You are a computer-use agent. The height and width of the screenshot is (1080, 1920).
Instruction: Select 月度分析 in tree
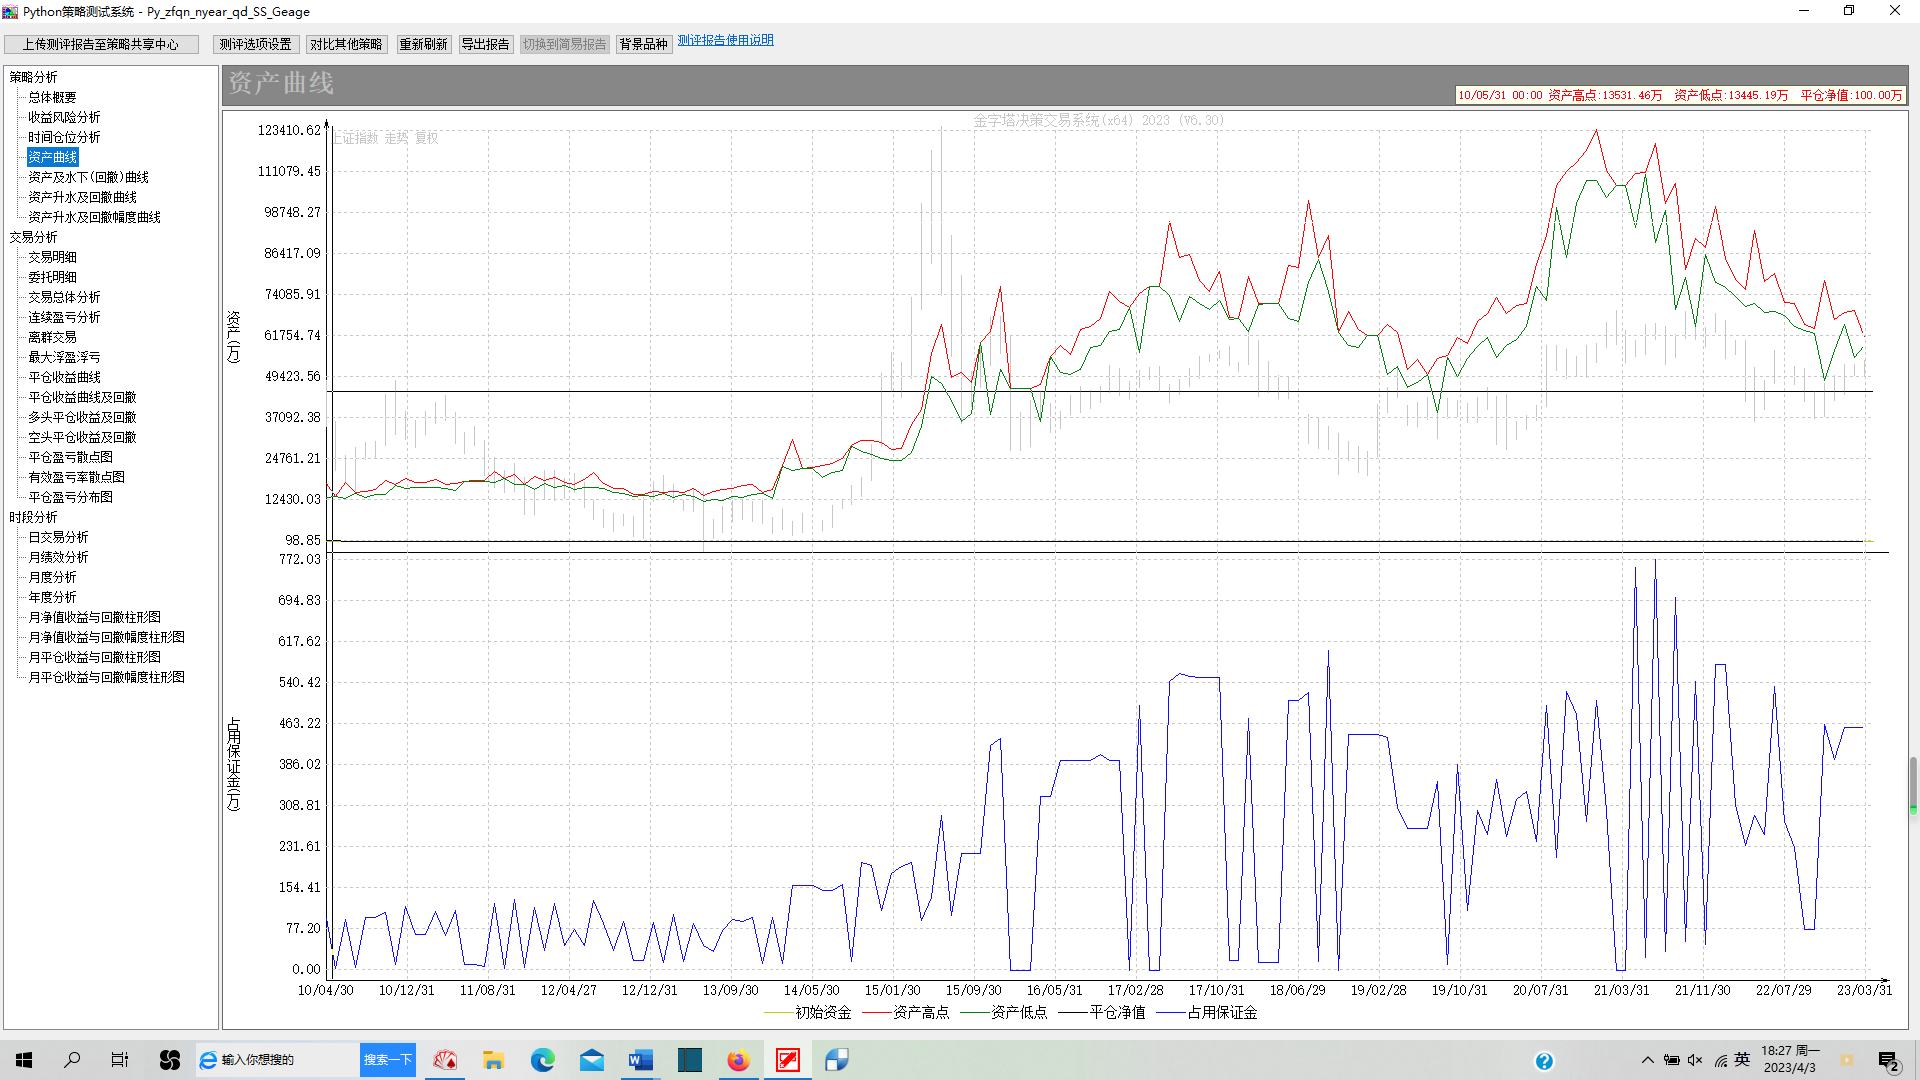tap(52, 577)
